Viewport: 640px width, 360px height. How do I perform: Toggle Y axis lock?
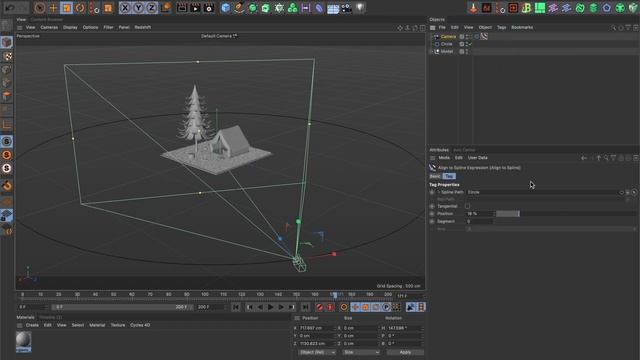point(138,8)
